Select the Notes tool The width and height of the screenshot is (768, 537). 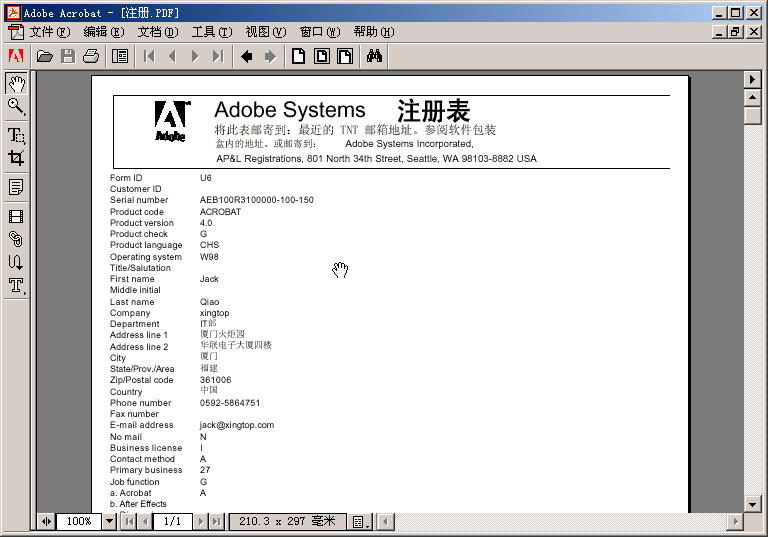tap(16, 187)
